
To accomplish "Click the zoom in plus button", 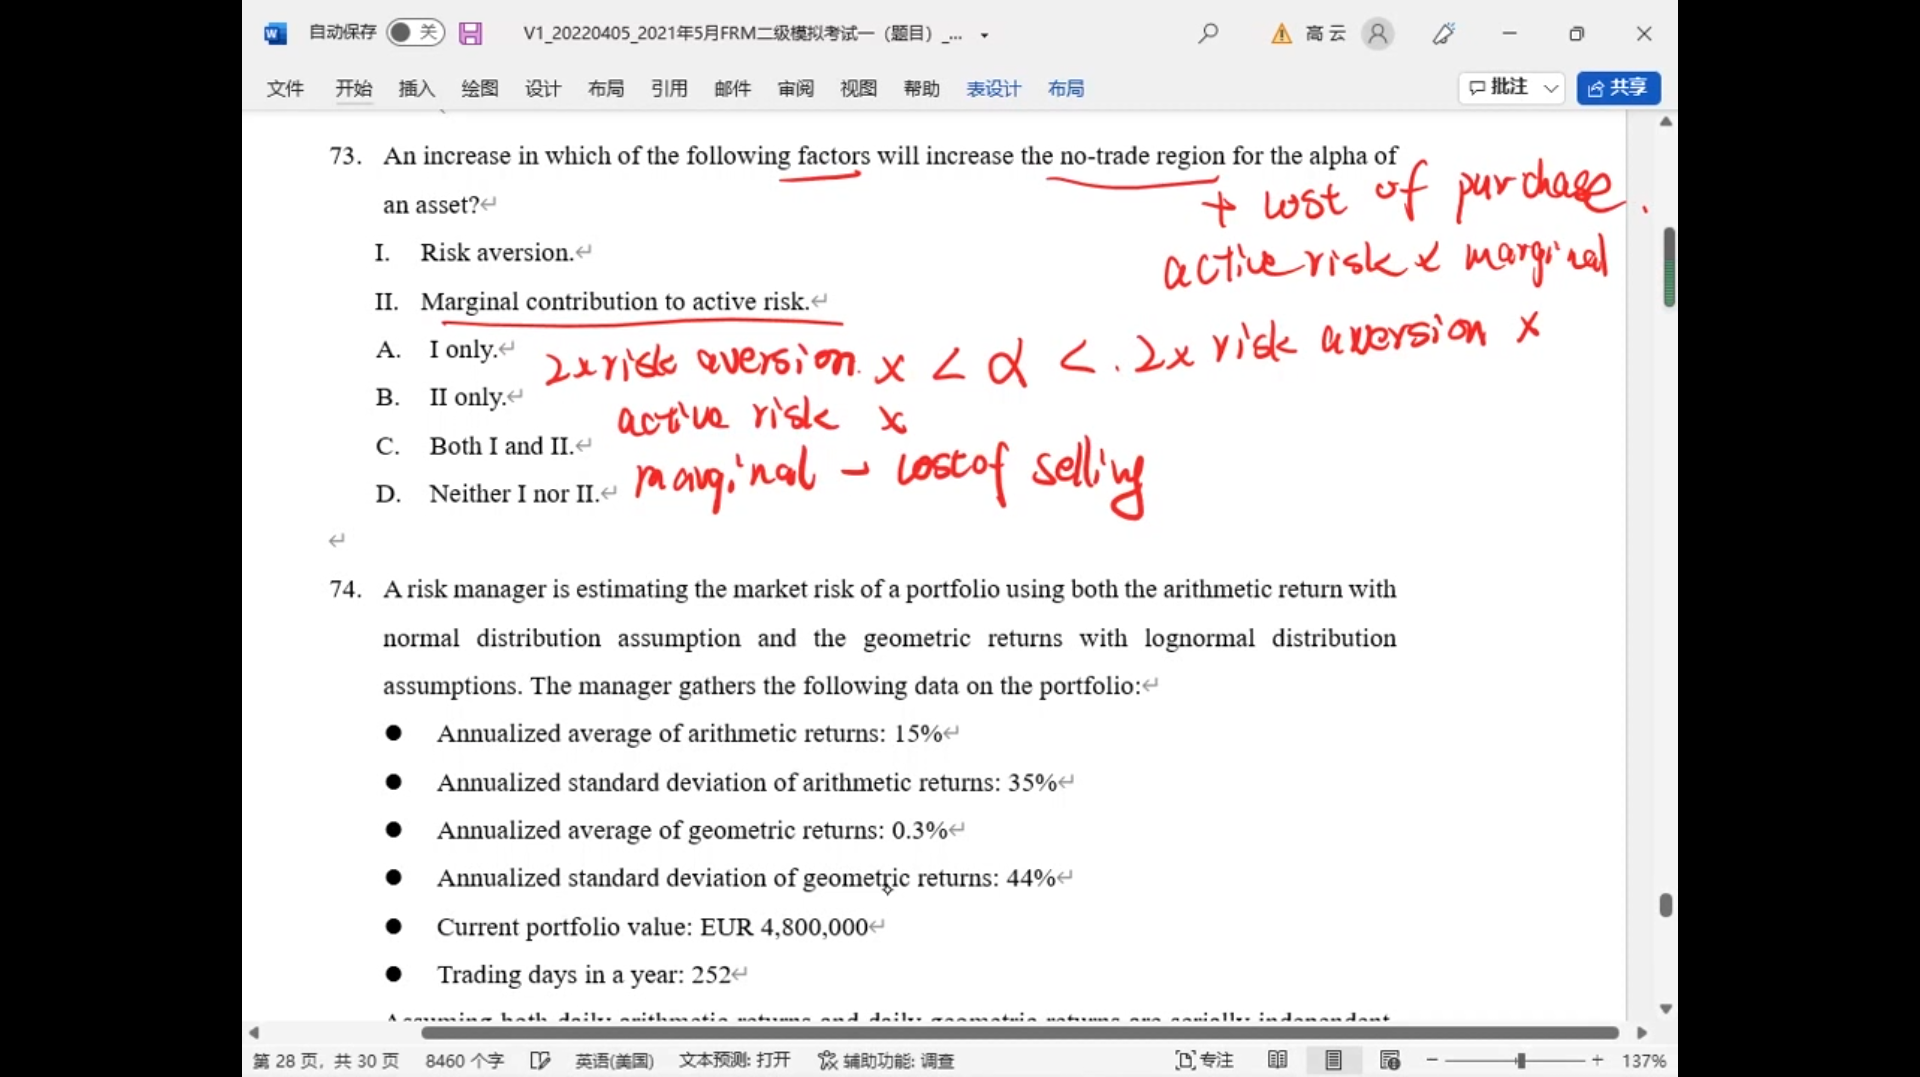I will pyautogui.click(x=1597, y=1060).
